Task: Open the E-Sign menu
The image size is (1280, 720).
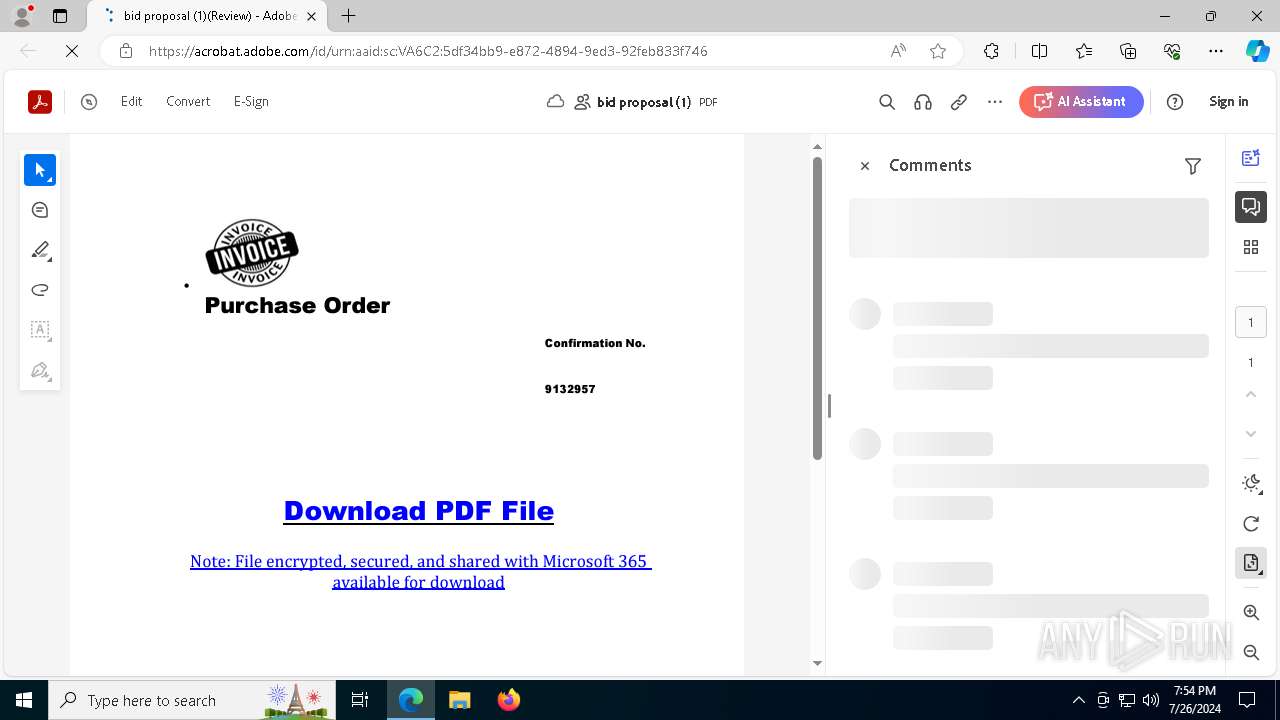Action: point(251,102)
